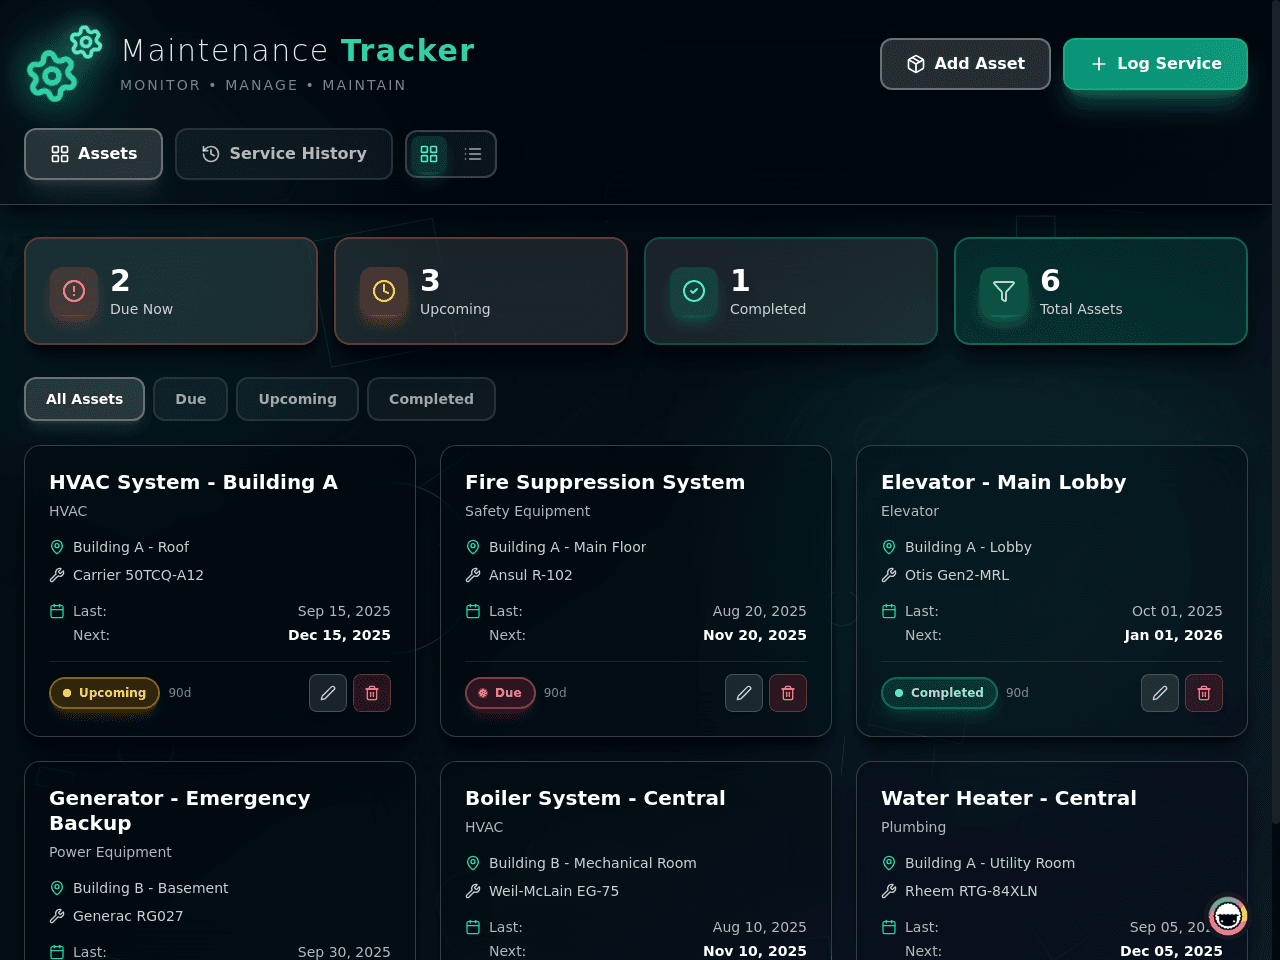Click the Log Service button

point(1155,64)
